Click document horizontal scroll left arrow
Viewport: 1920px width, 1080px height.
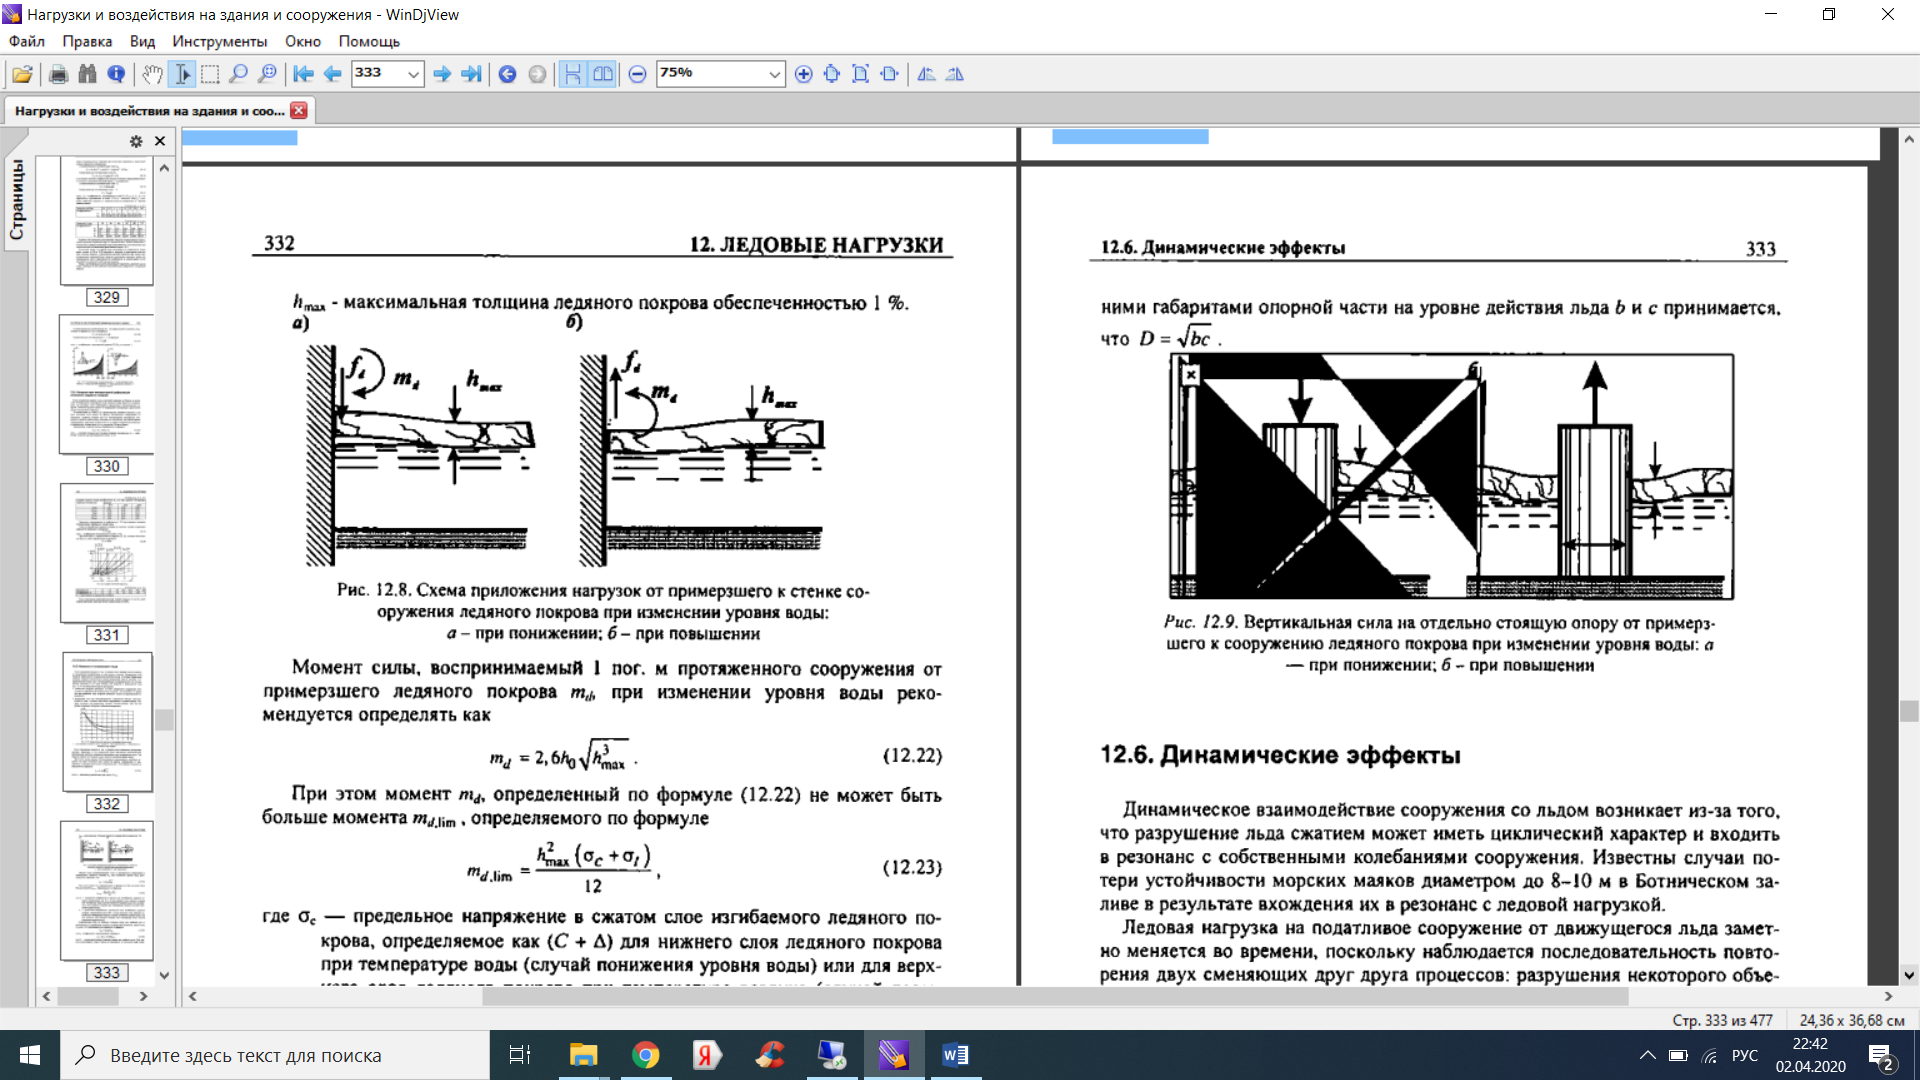(x=192, y=996)
